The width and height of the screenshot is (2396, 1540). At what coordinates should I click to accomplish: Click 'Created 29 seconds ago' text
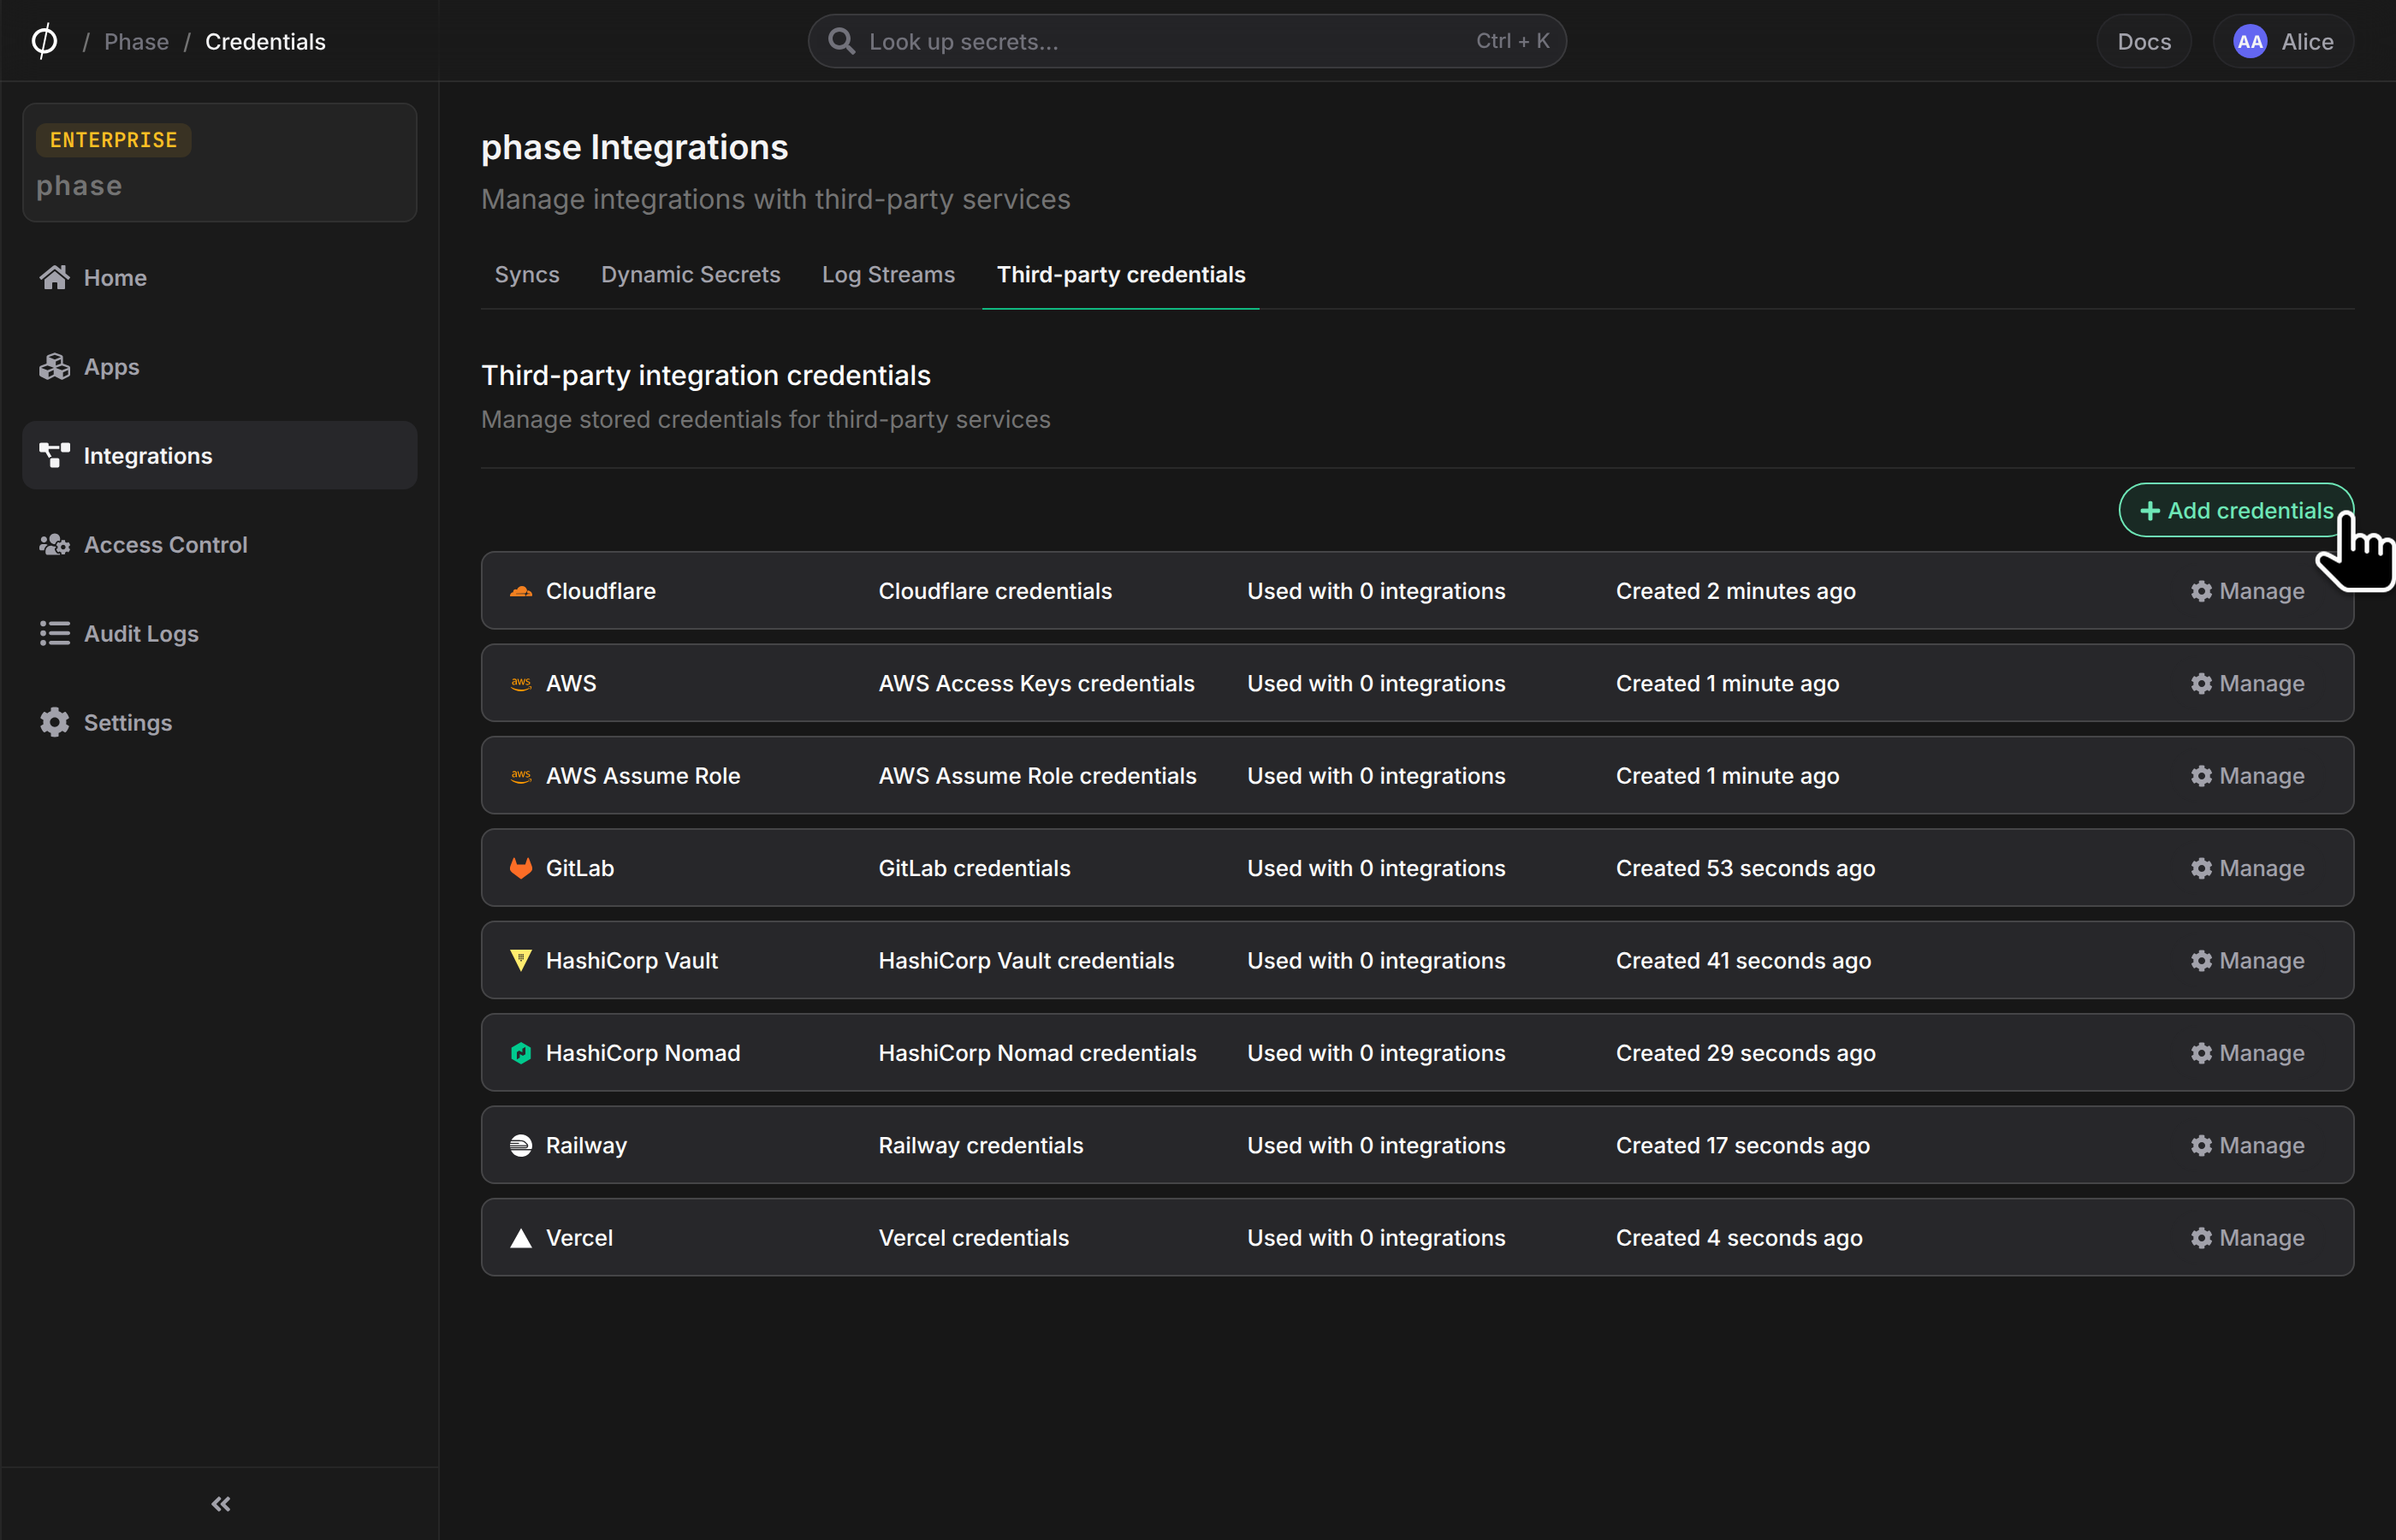click(1745, 1053)
